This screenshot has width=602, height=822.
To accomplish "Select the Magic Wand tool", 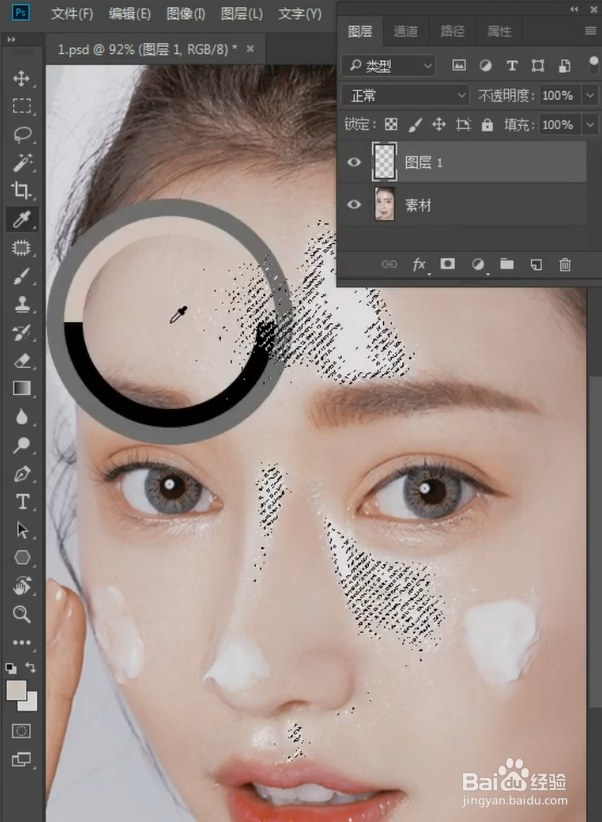I will click(x=22, y=163).
